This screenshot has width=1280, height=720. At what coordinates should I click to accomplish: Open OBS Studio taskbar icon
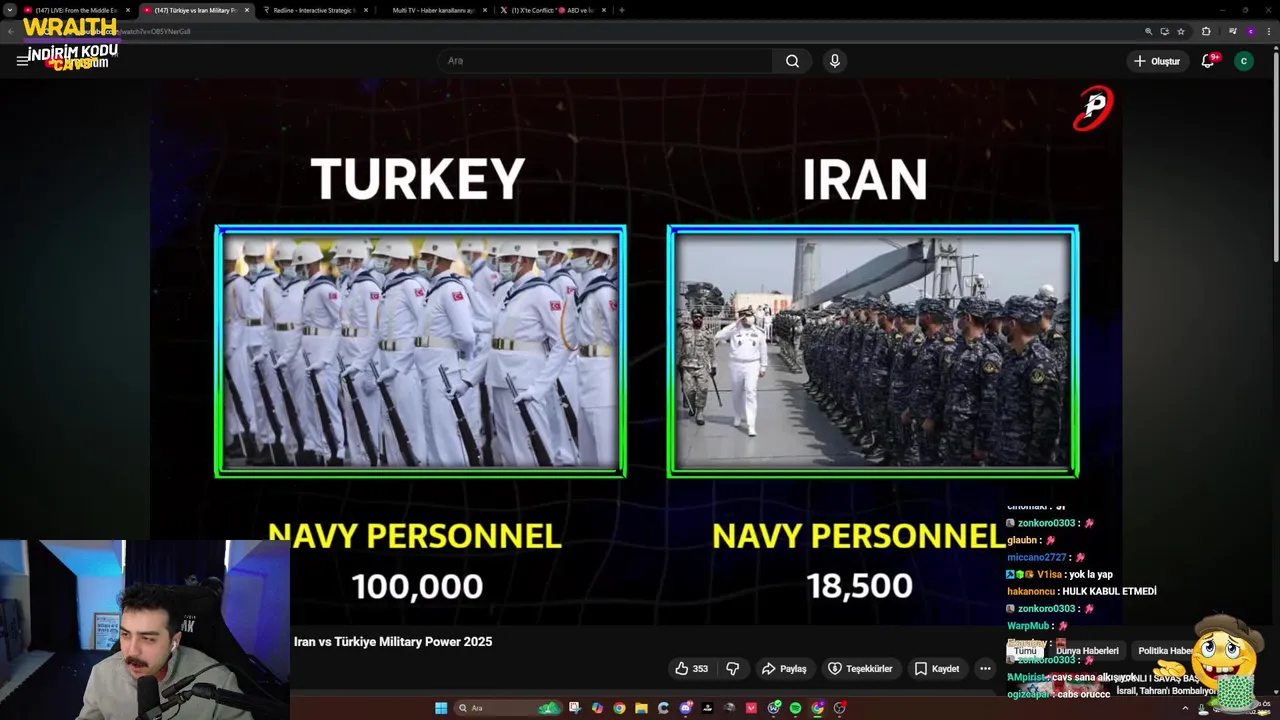[839, 708]
